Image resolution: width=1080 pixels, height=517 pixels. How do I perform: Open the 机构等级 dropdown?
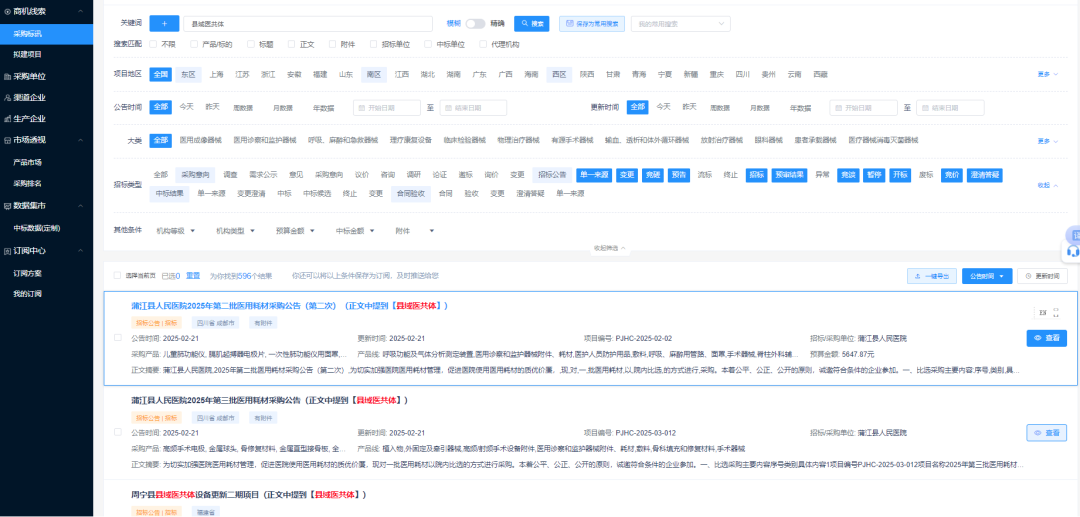pos(176,231)
